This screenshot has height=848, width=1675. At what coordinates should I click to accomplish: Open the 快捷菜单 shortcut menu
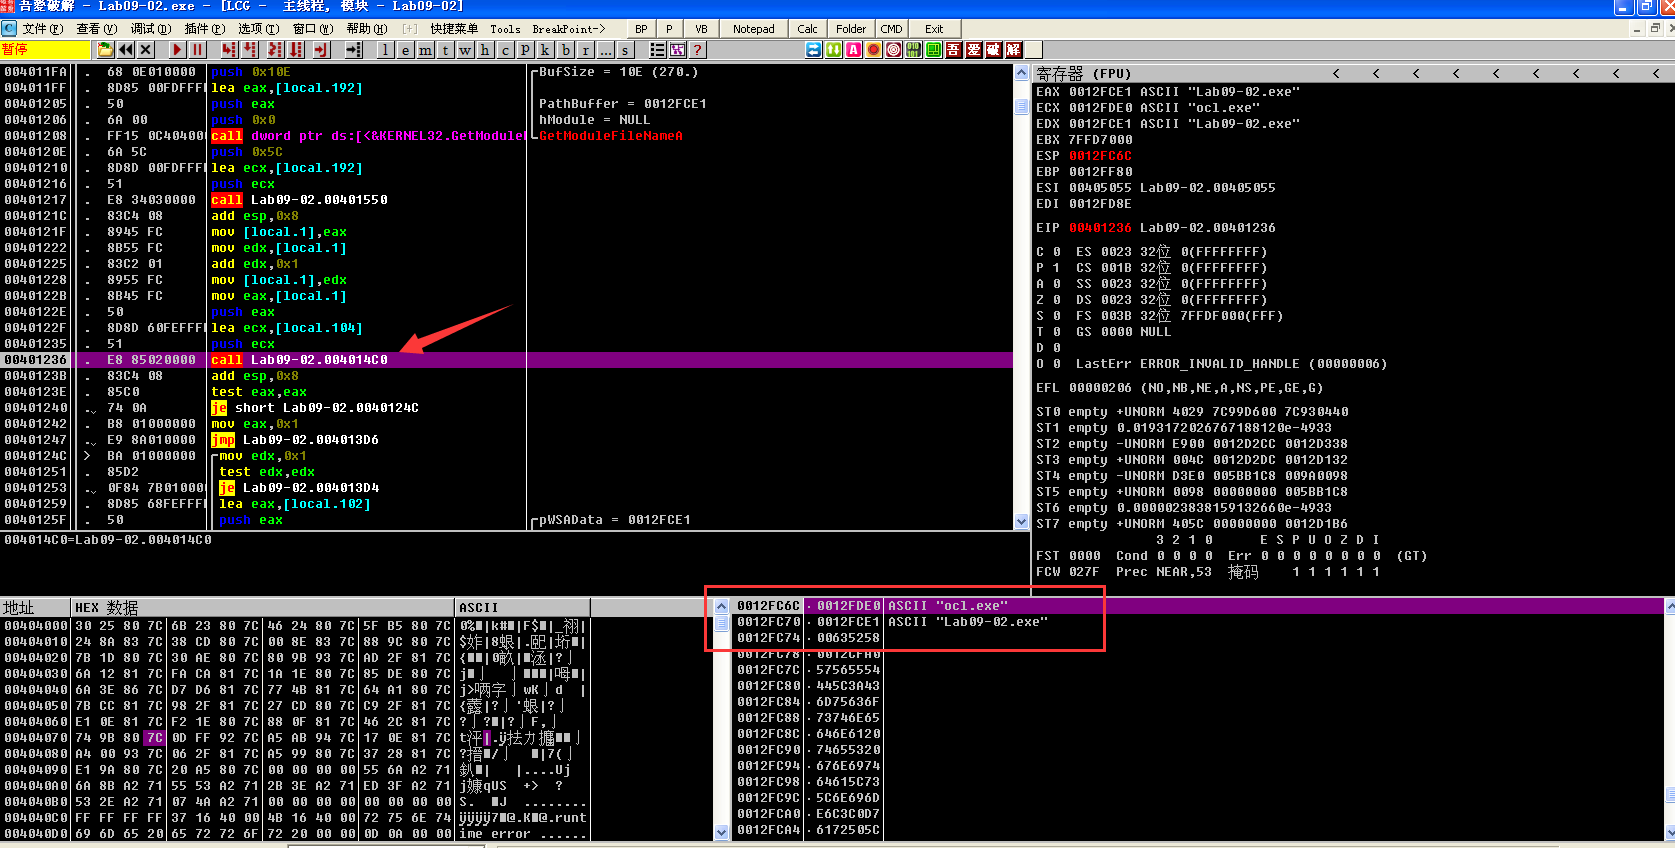pos(454,29)
